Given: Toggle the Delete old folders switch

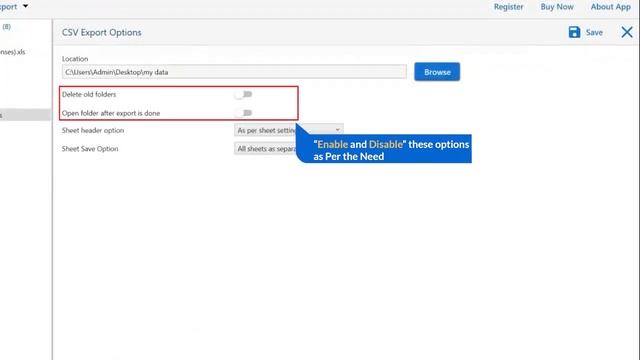Looking at the screenshot, I should tap(243, 94).
